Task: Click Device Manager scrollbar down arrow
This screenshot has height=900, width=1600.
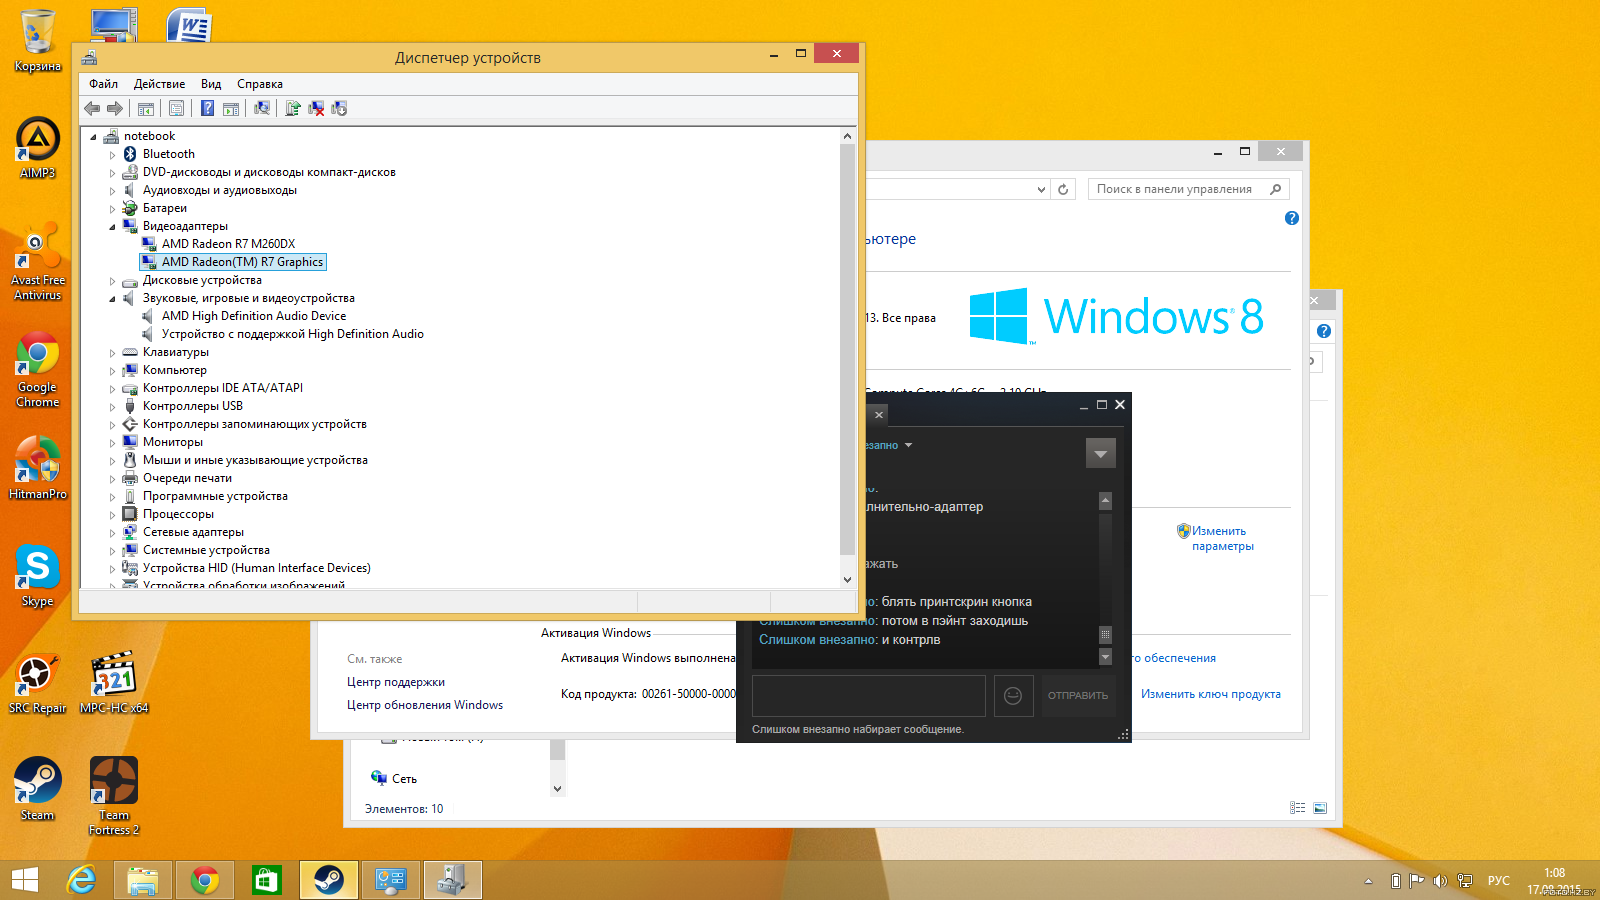Action: [847, 579]
